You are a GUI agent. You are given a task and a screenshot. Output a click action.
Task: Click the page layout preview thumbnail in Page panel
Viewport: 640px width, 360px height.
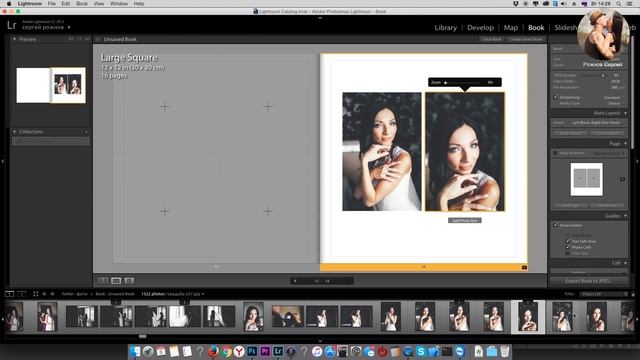tap(587, 179)
